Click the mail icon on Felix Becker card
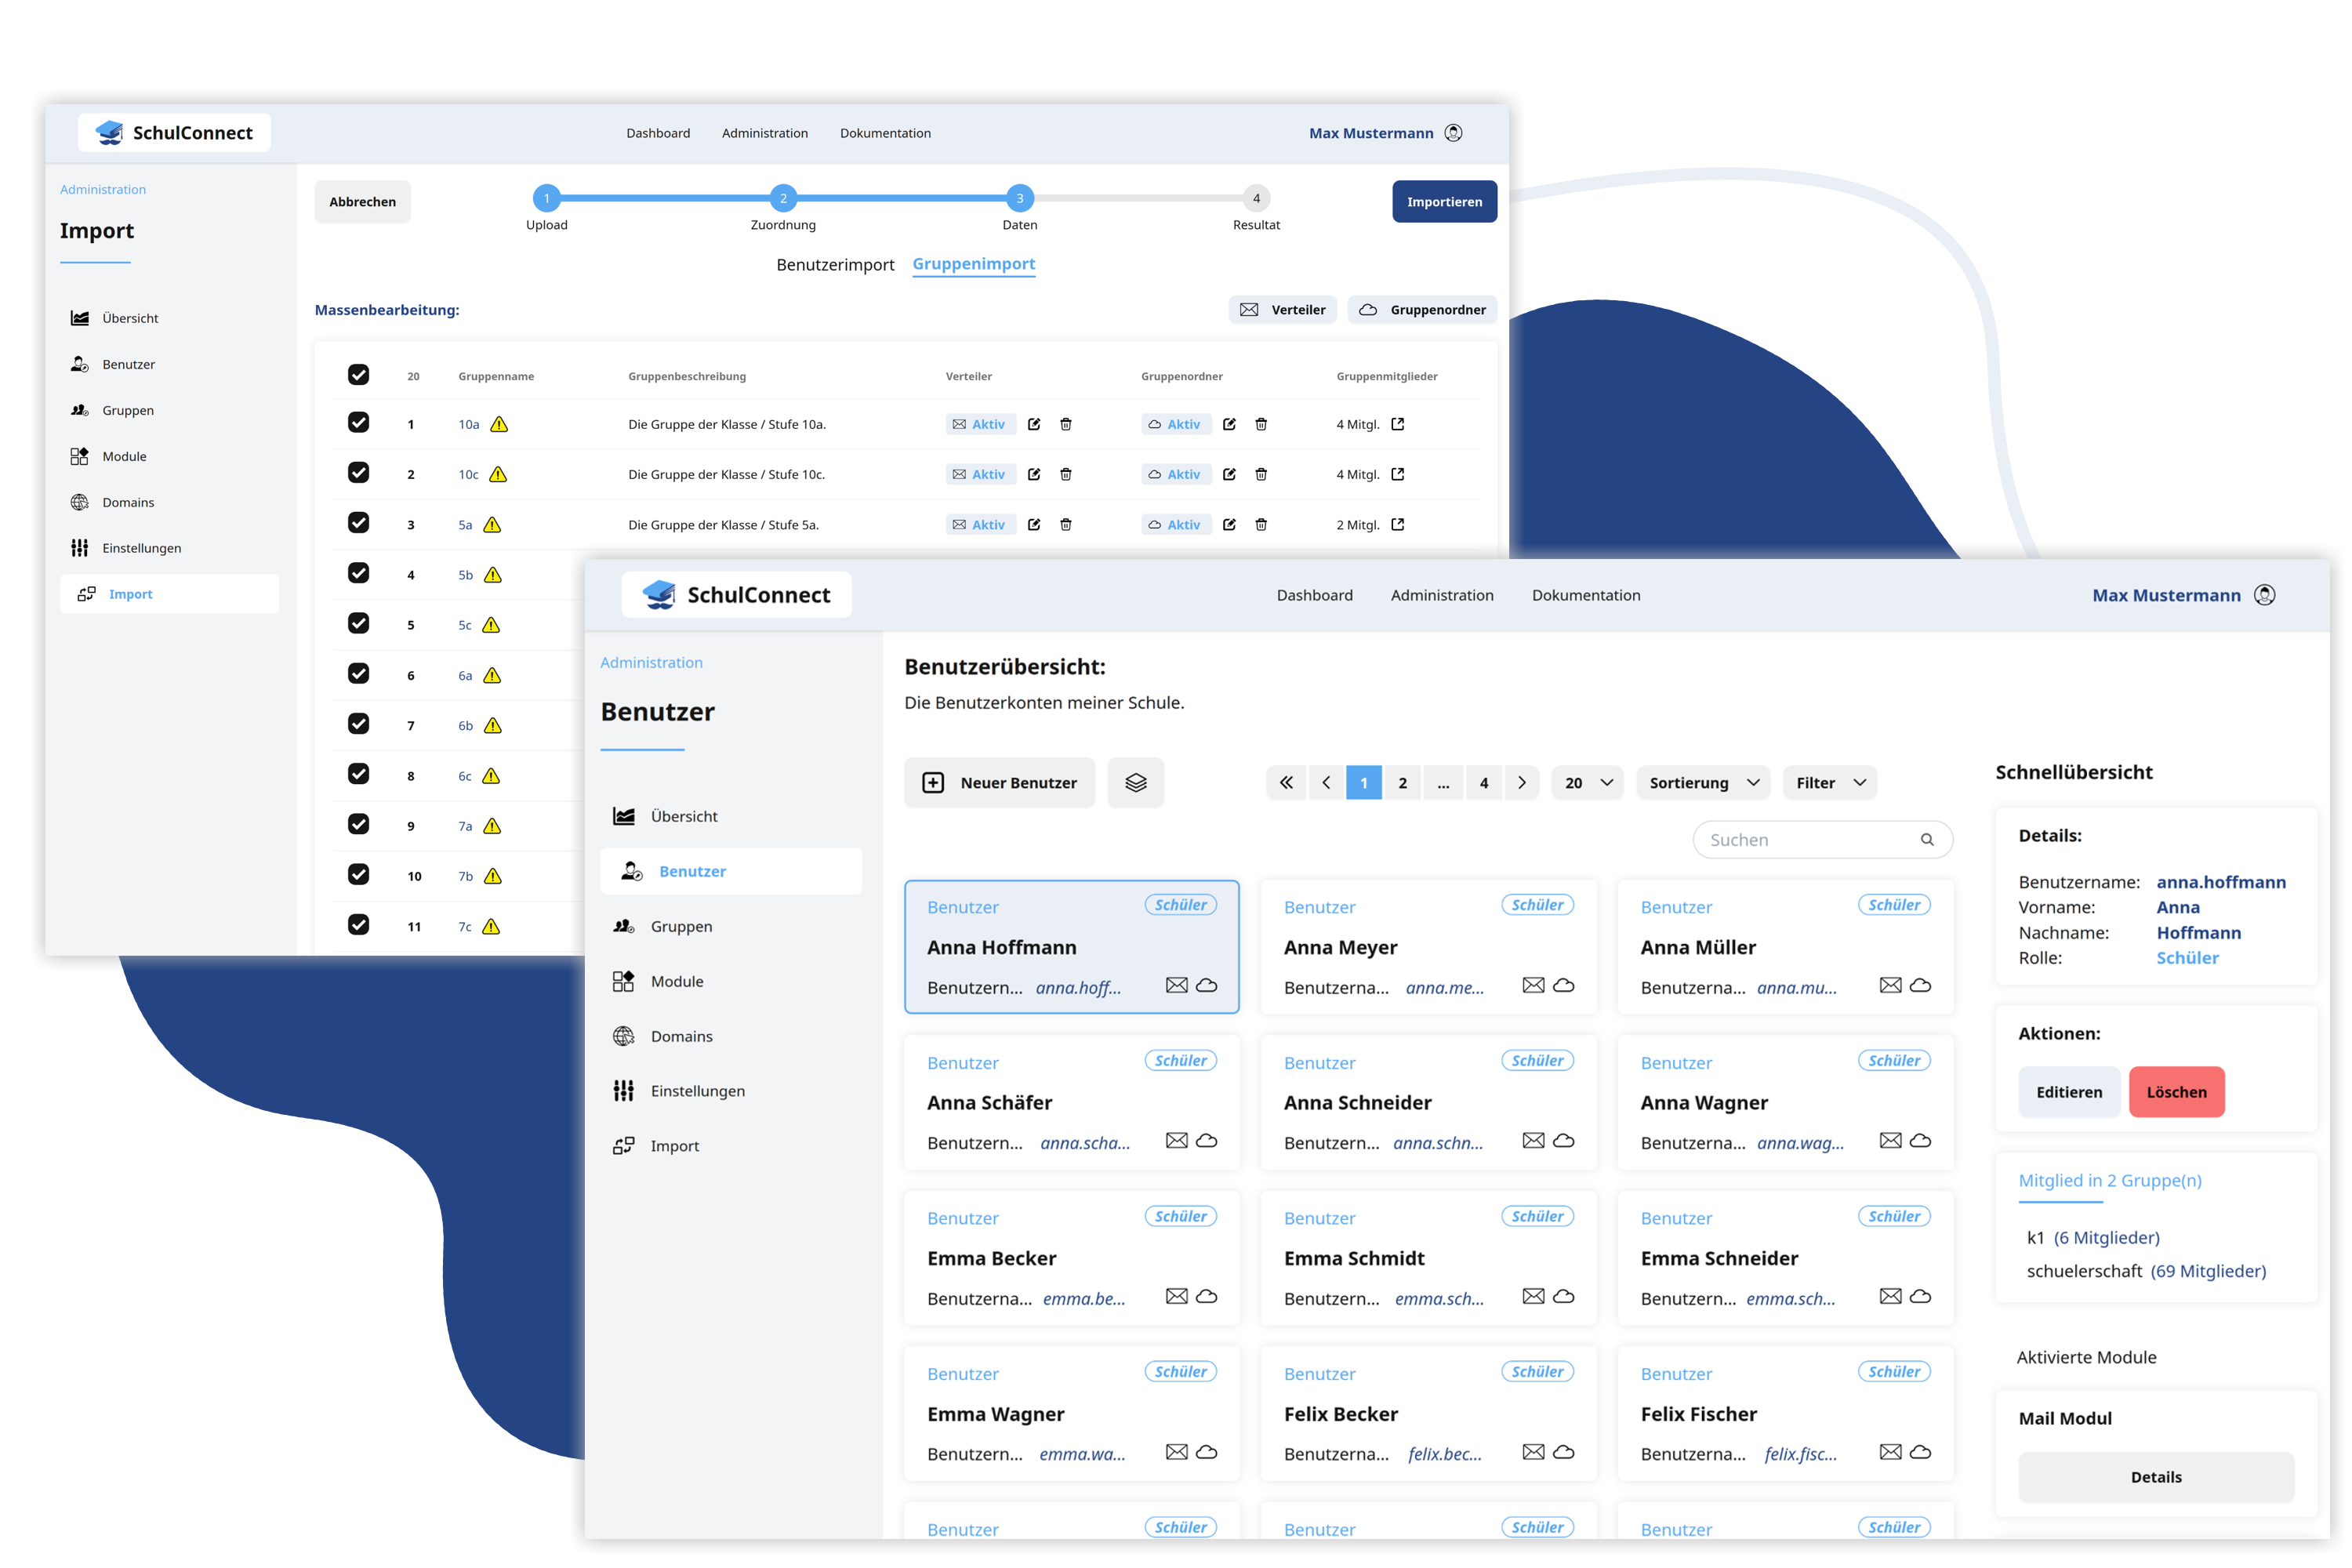Image resolution: width=2352 pixels, height=1568 pixels. coord(1534,1452)
